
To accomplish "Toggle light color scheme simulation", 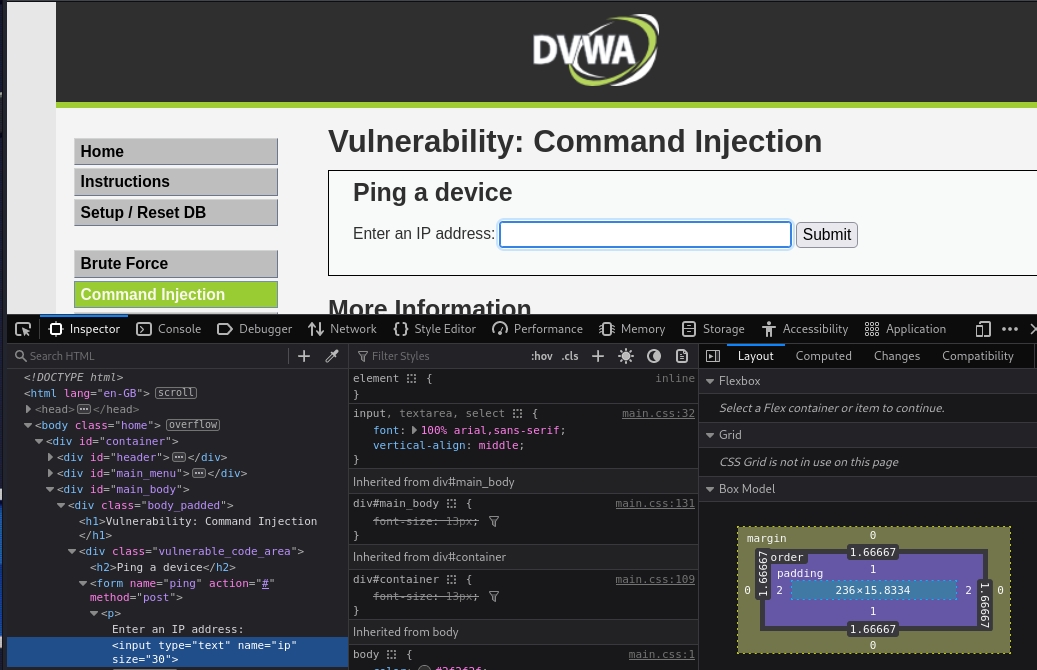I will (x=626, y=356).
